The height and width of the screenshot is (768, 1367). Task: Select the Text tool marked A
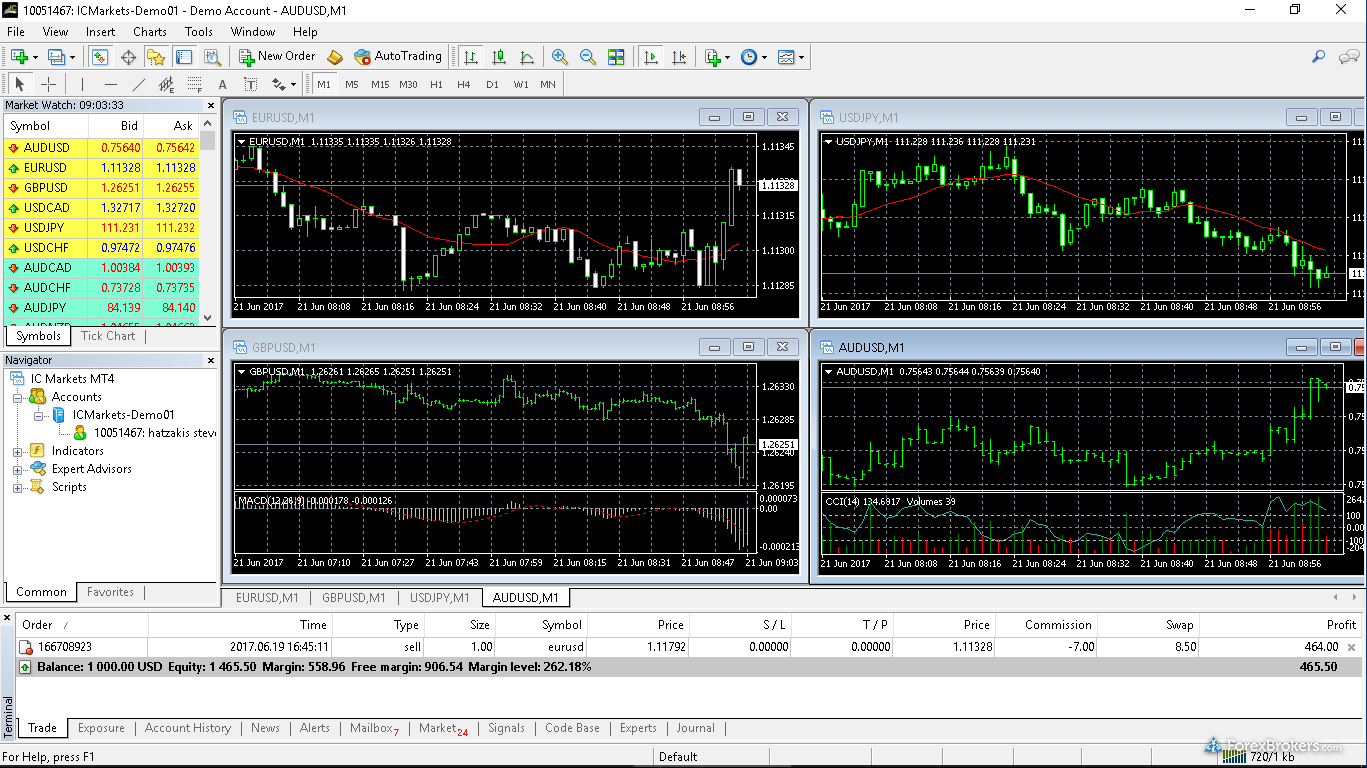[223, 84]
